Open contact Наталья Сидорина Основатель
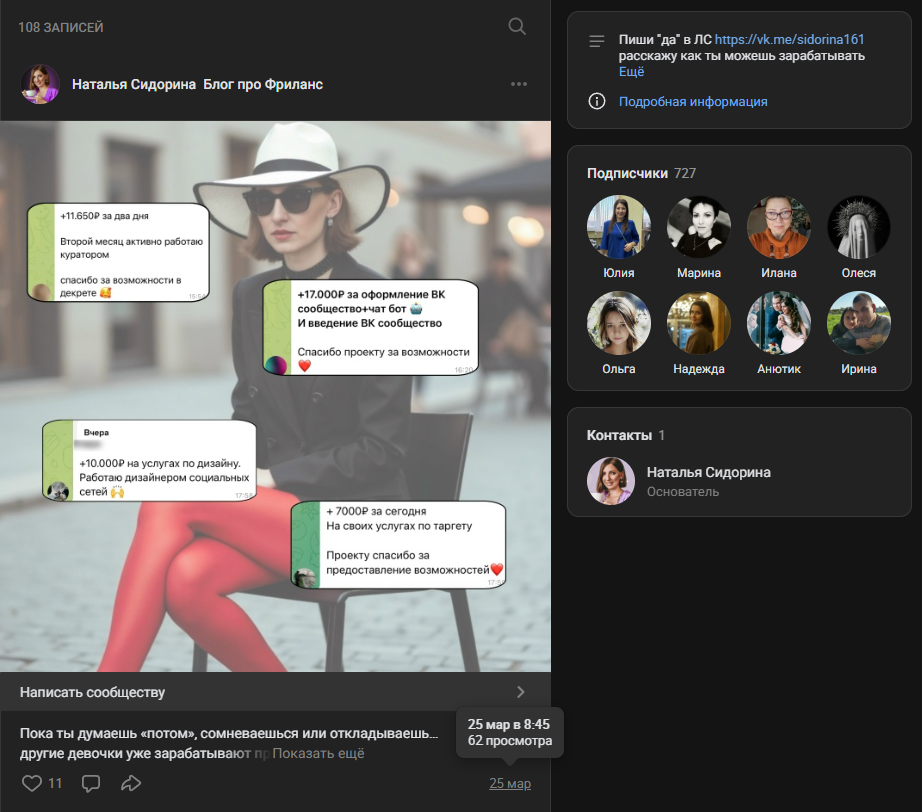This screenshot has width=922, height=812. [x=679, y=481]
